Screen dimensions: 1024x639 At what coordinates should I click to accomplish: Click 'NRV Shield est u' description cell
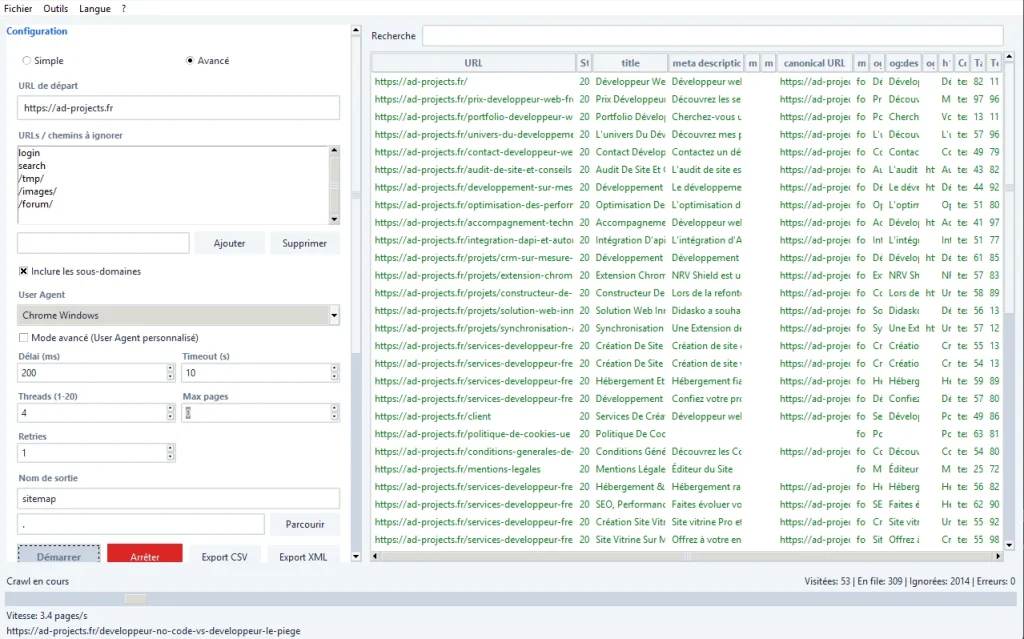(x=706, y=275)
